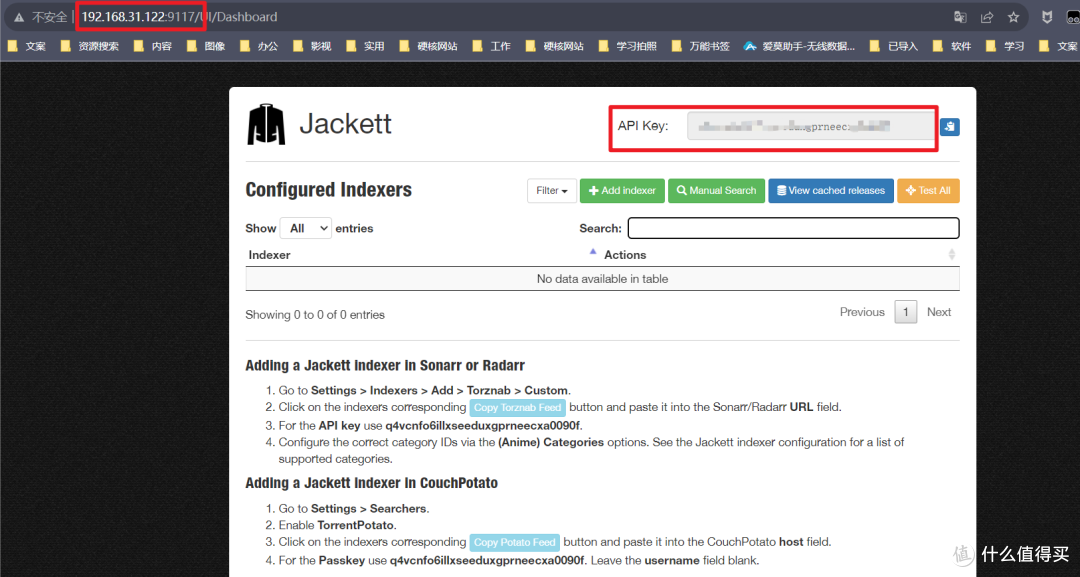Click the Copy Potato Feed label

click(x=515, y=543)
